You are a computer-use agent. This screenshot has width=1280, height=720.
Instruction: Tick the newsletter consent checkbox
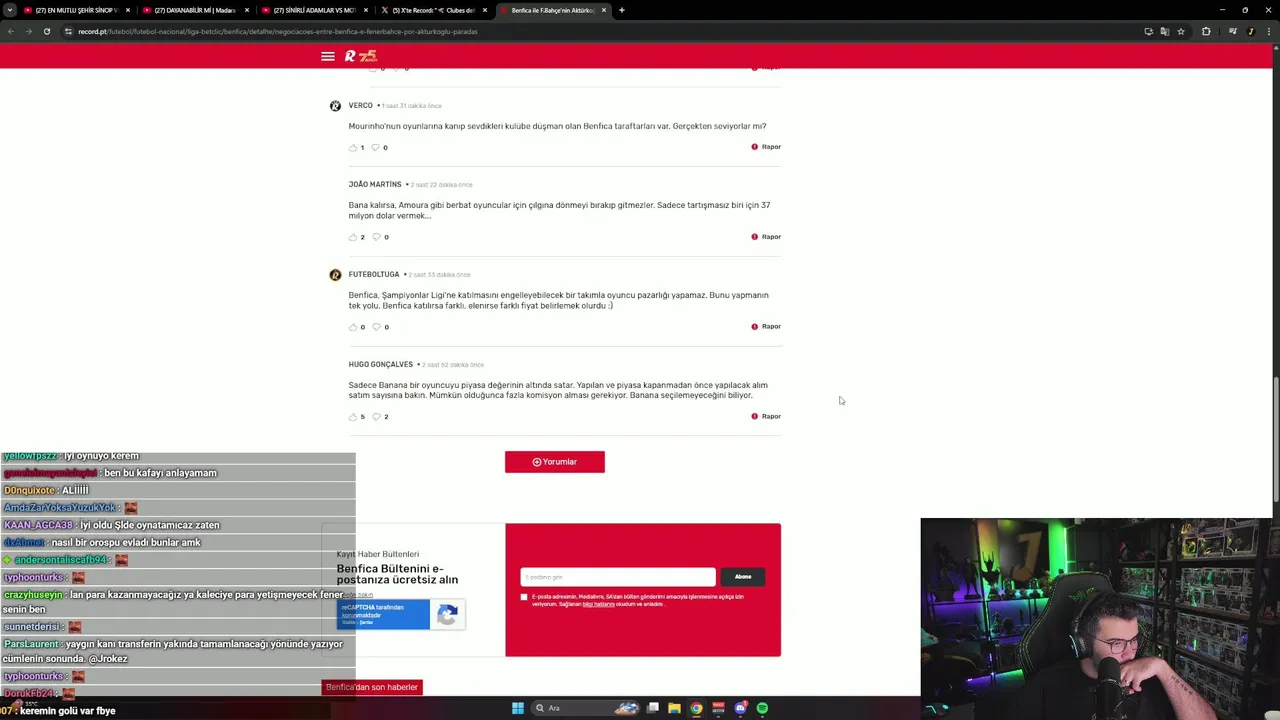pyautogui.click(x=524, y=597)
